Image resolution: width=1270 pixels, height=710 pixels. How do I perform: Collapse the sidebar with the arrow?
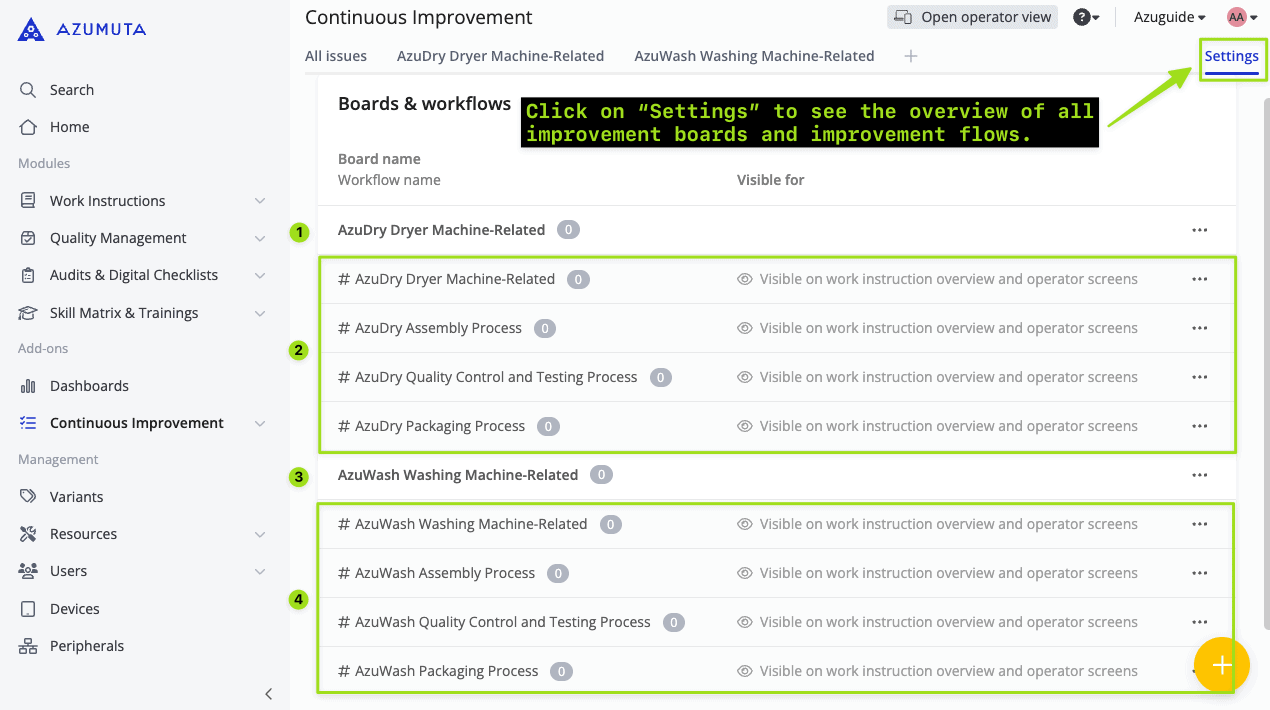(x=268, y=694)
